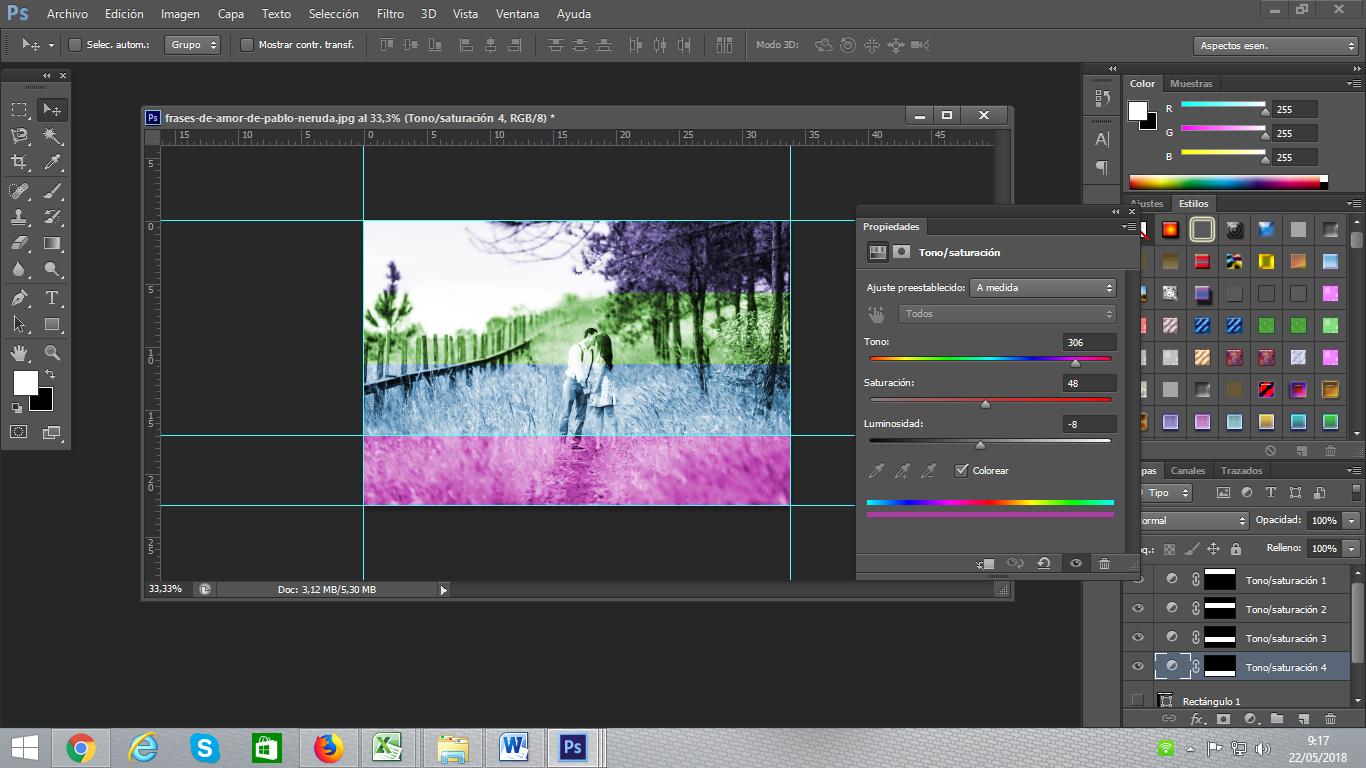The width and height of the screenshot is (1366, 768).
Task: Select the Eraser tool
Action: 19,243
